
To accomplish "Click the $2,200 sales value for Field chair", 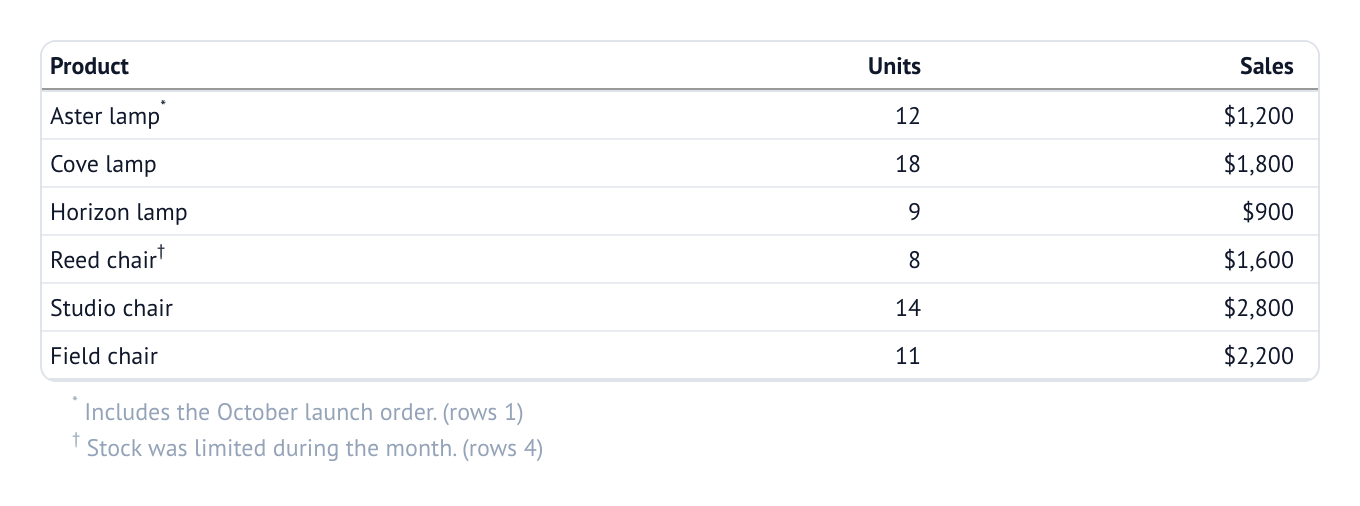I will [x=1258, y=356].
